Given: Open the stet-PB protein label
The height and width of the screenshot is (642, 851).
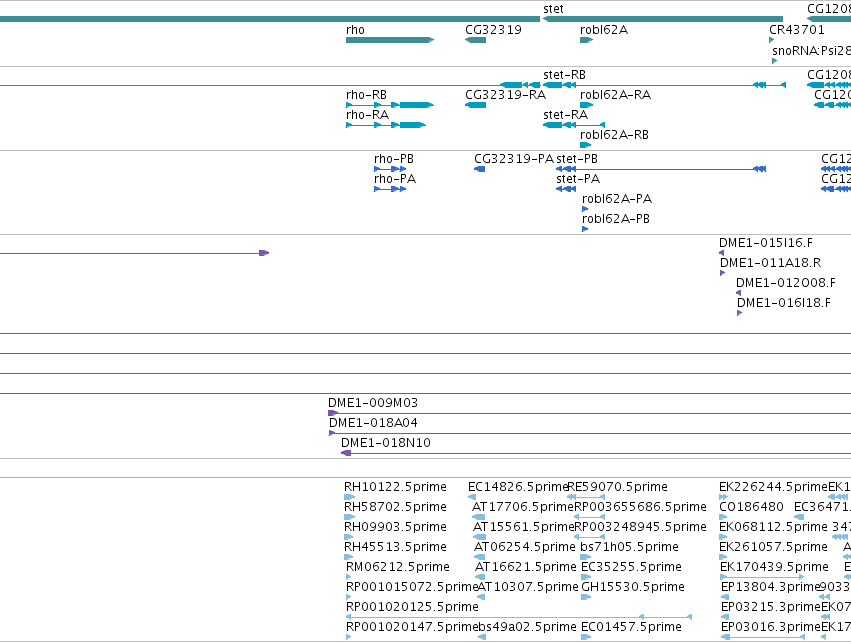Looking at the screenshot, I should tap(577, 159).
